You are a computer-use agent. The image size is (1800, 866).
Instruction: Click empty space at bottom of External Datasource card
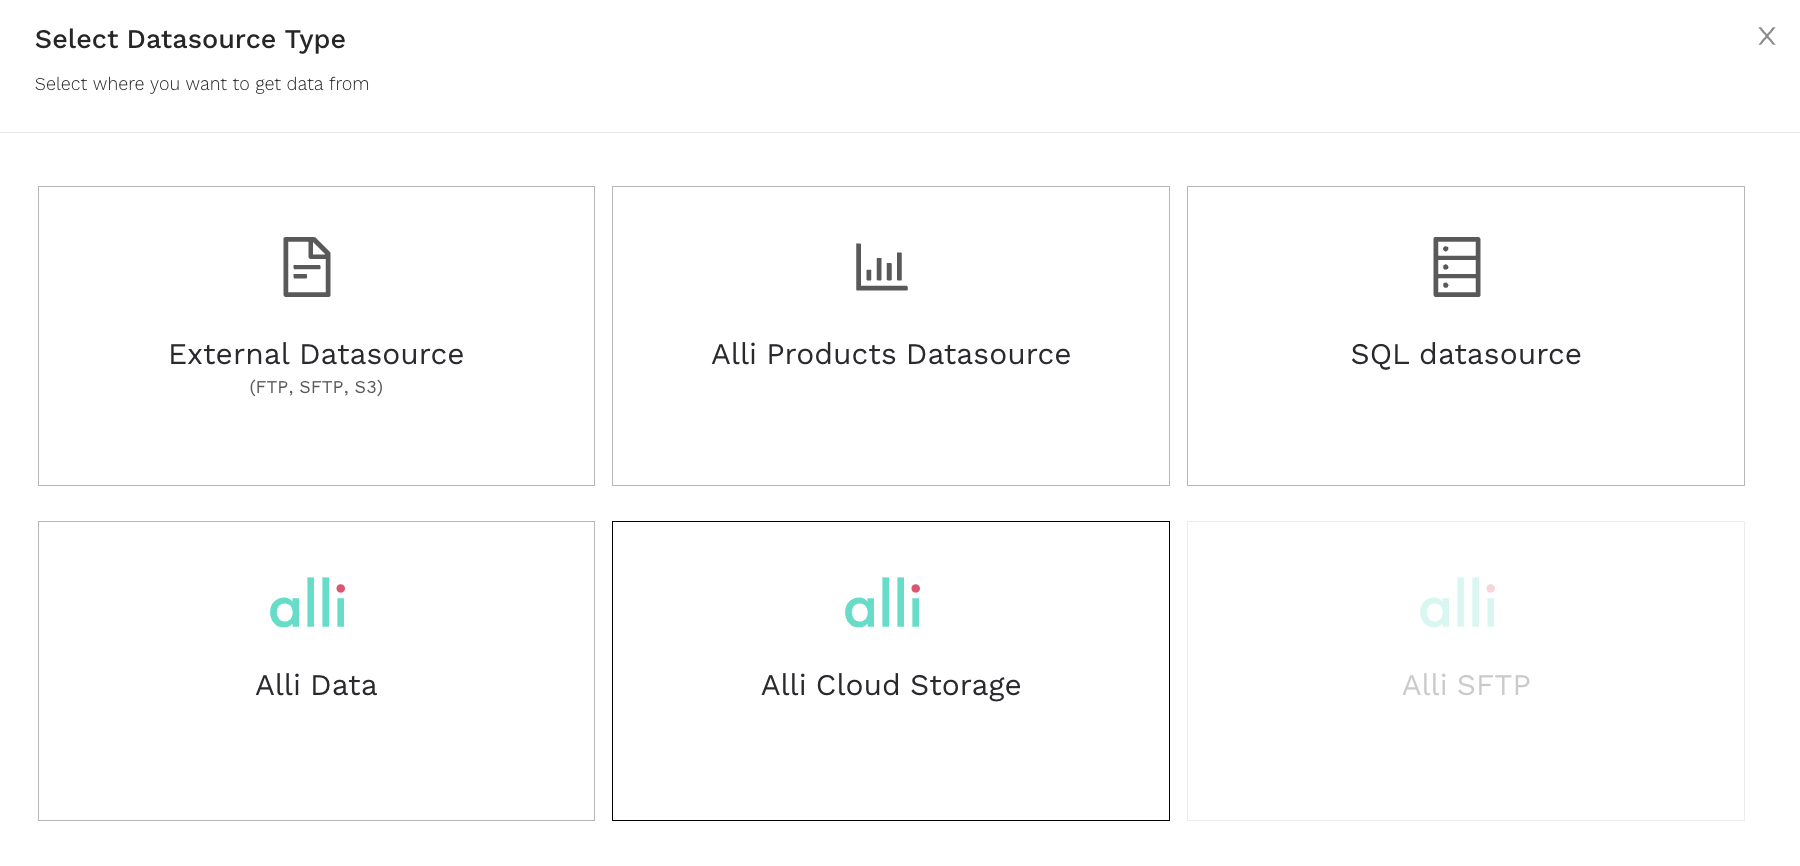coord(316,445)
